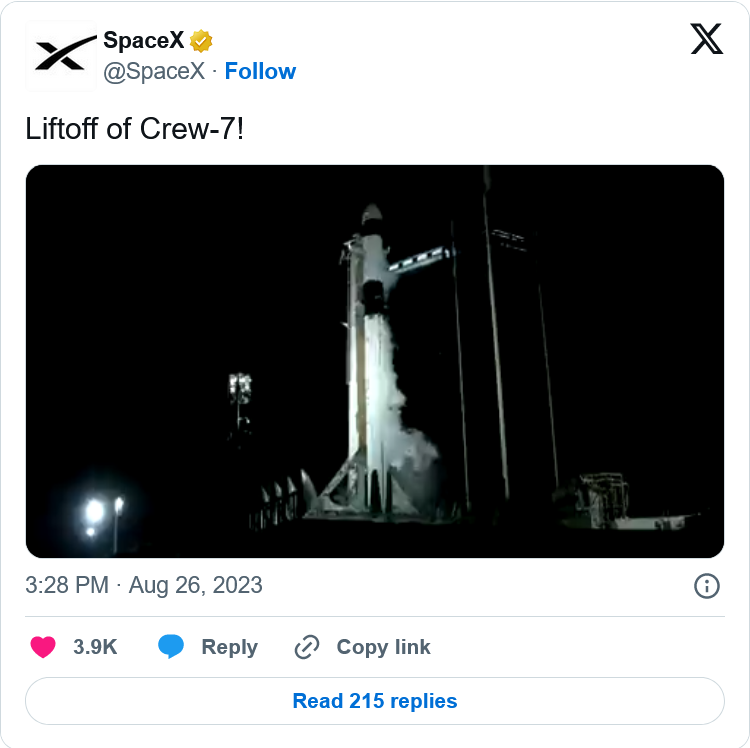Click the Aug 26, 2023 date
Viewport: 750px width, 748px height.
pyautogui.click(x=196, y=585)
